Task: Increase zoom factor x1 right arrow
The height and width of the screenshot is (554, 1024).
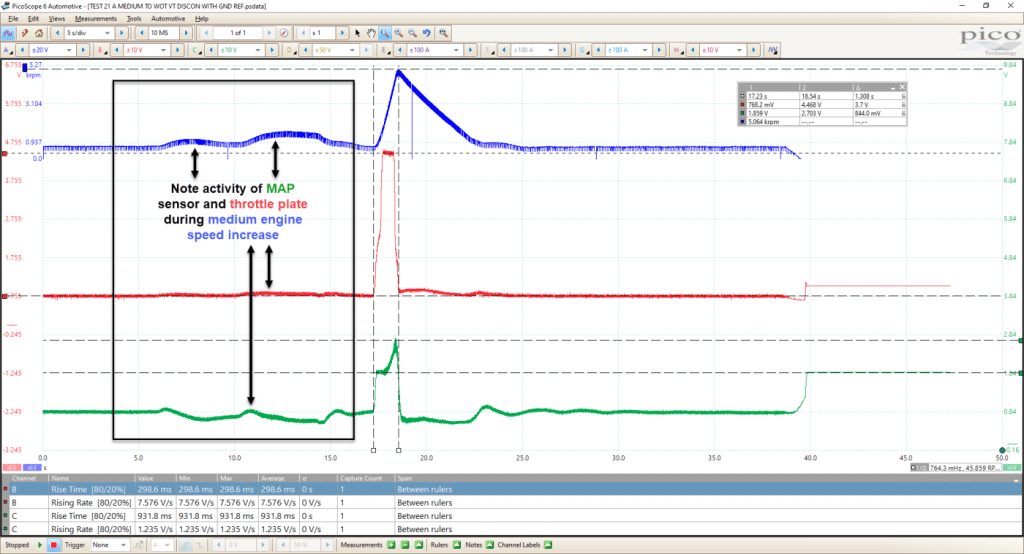Action: (342, 33)
